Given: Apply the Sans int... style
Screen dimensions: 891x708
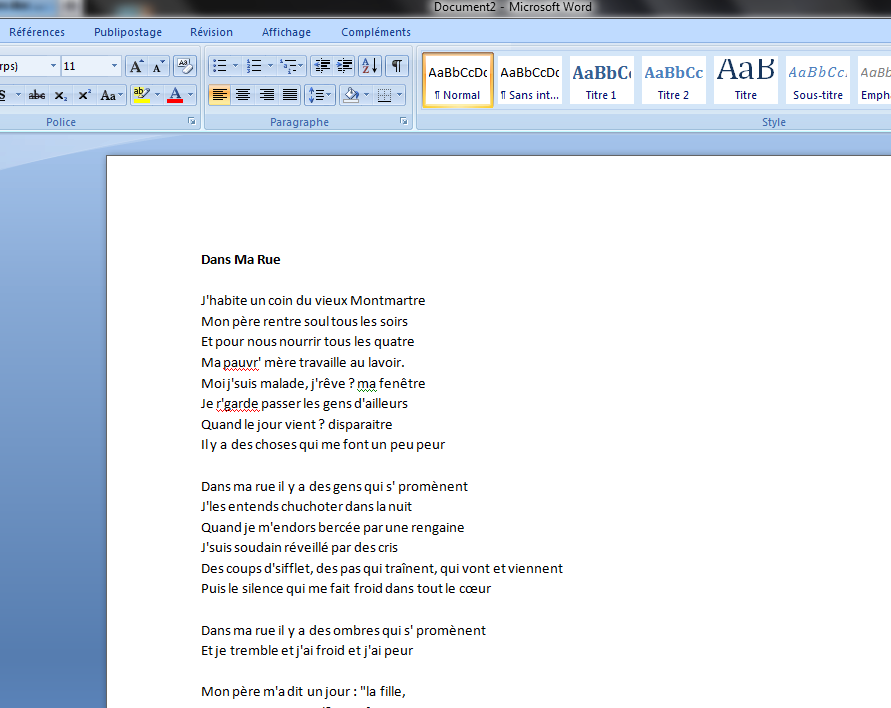Looking at the screenshot, I should click(x=530, y=80).
